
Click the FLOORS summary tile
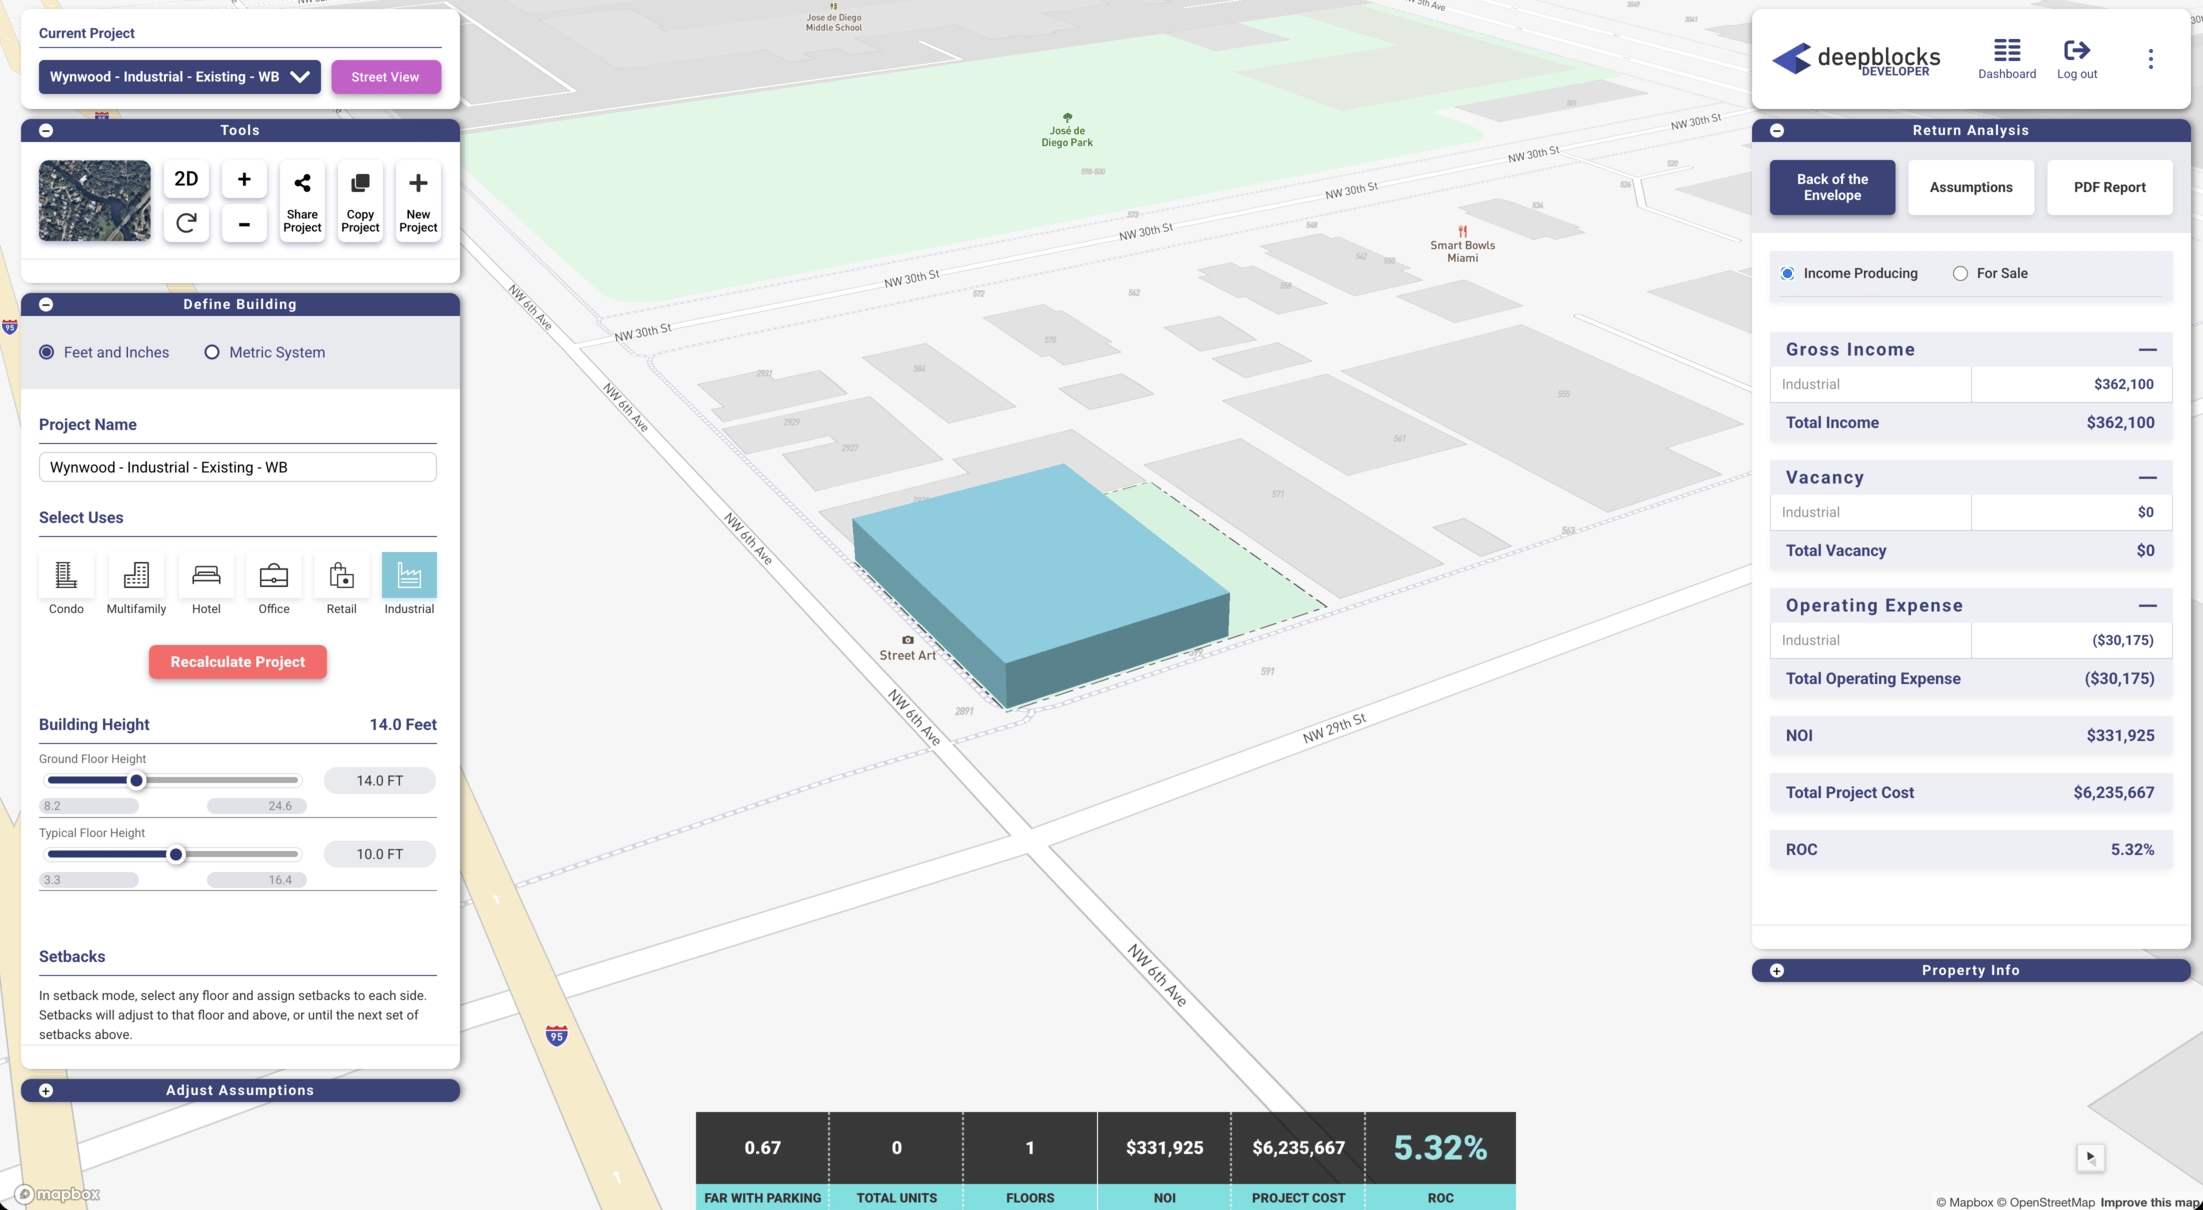(x=1030, y=1160)
